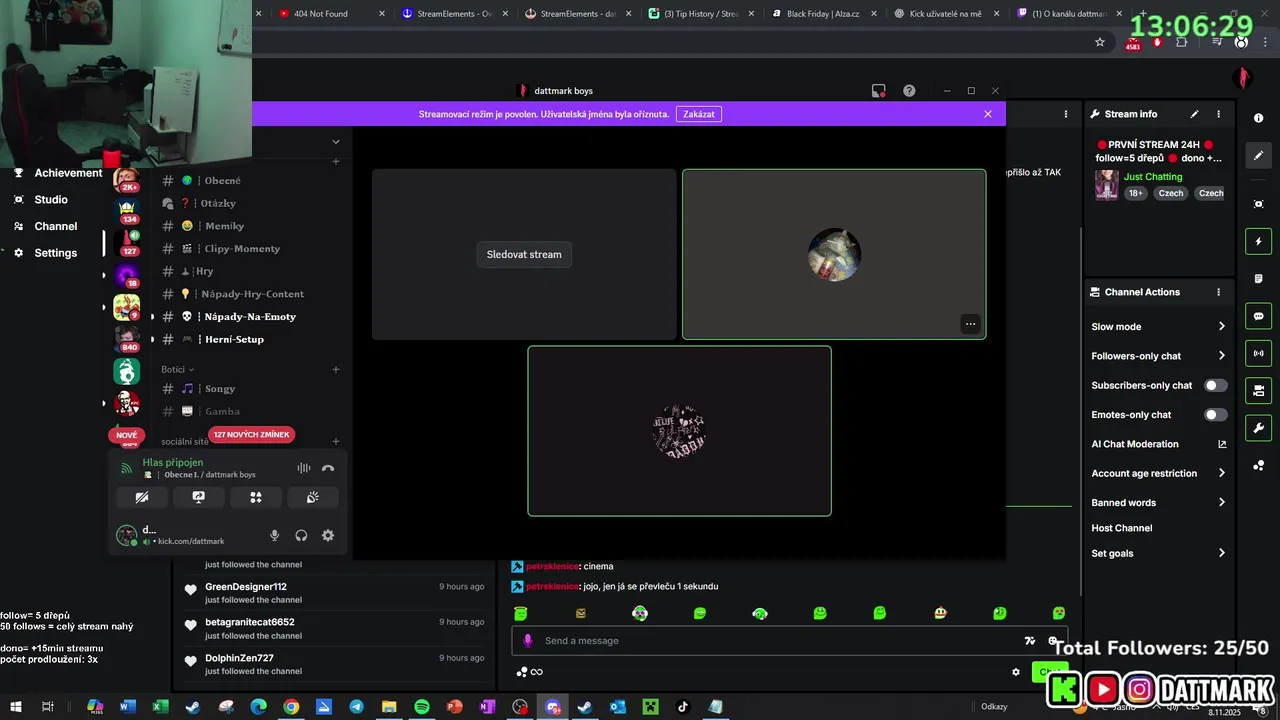Open Discord soundboard button
The height and width of the screenshot is (720, 1280).
313,497
